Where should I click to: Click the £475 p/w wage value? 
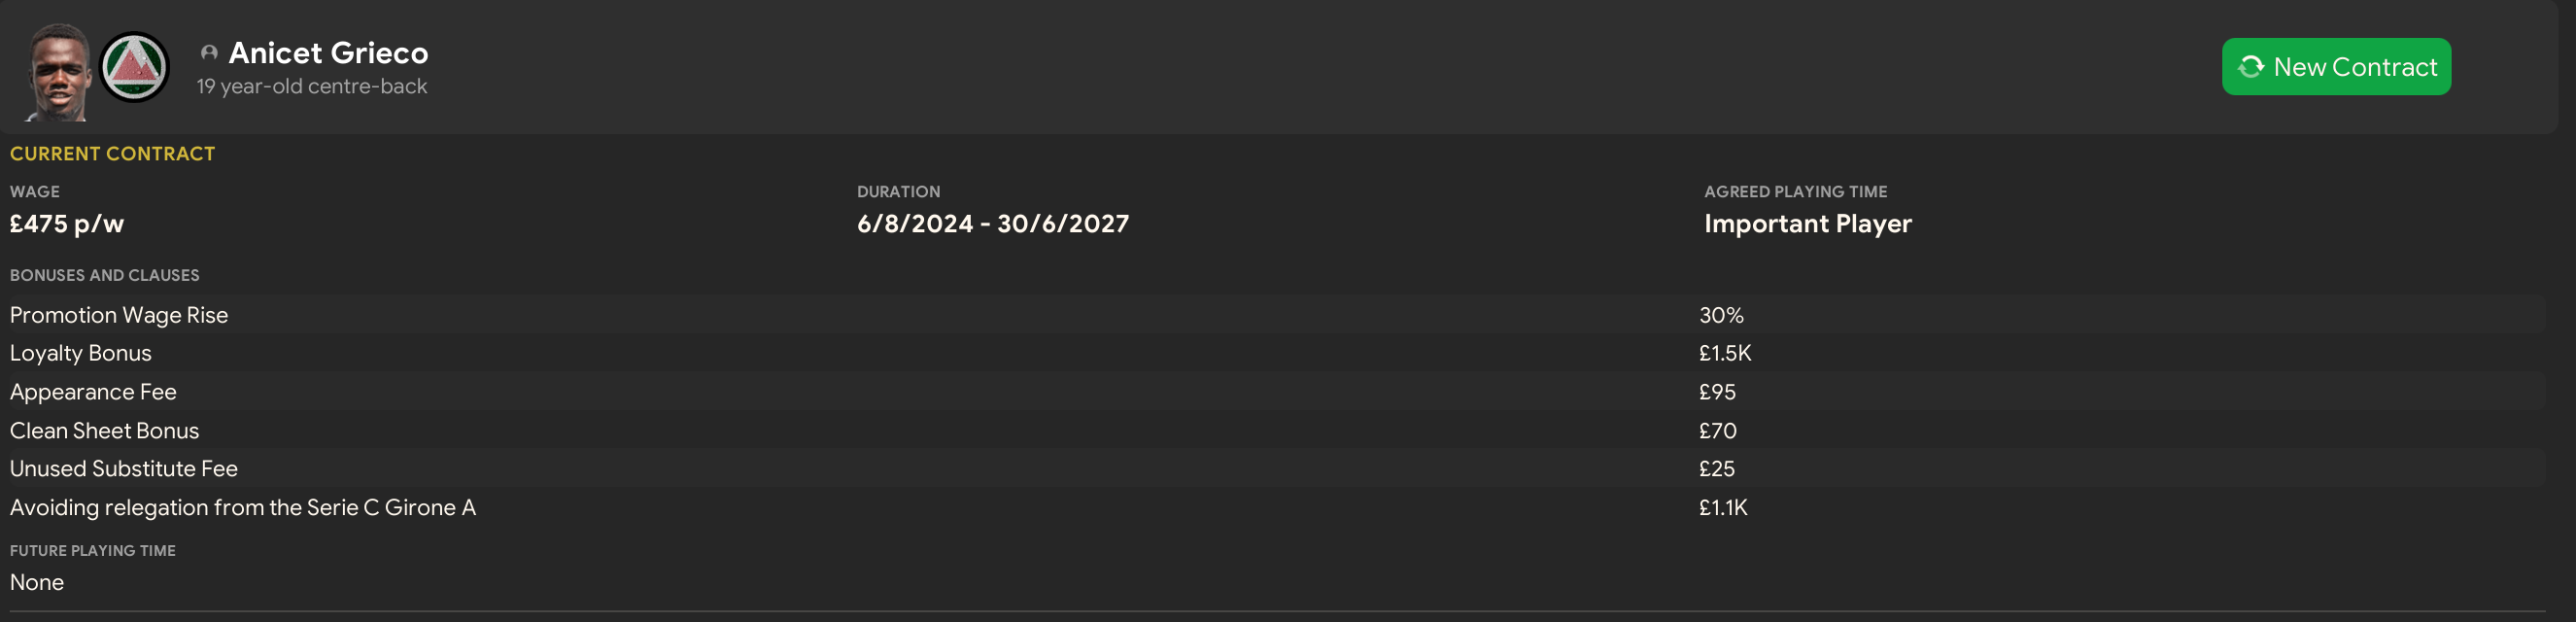tap(67, 224)
